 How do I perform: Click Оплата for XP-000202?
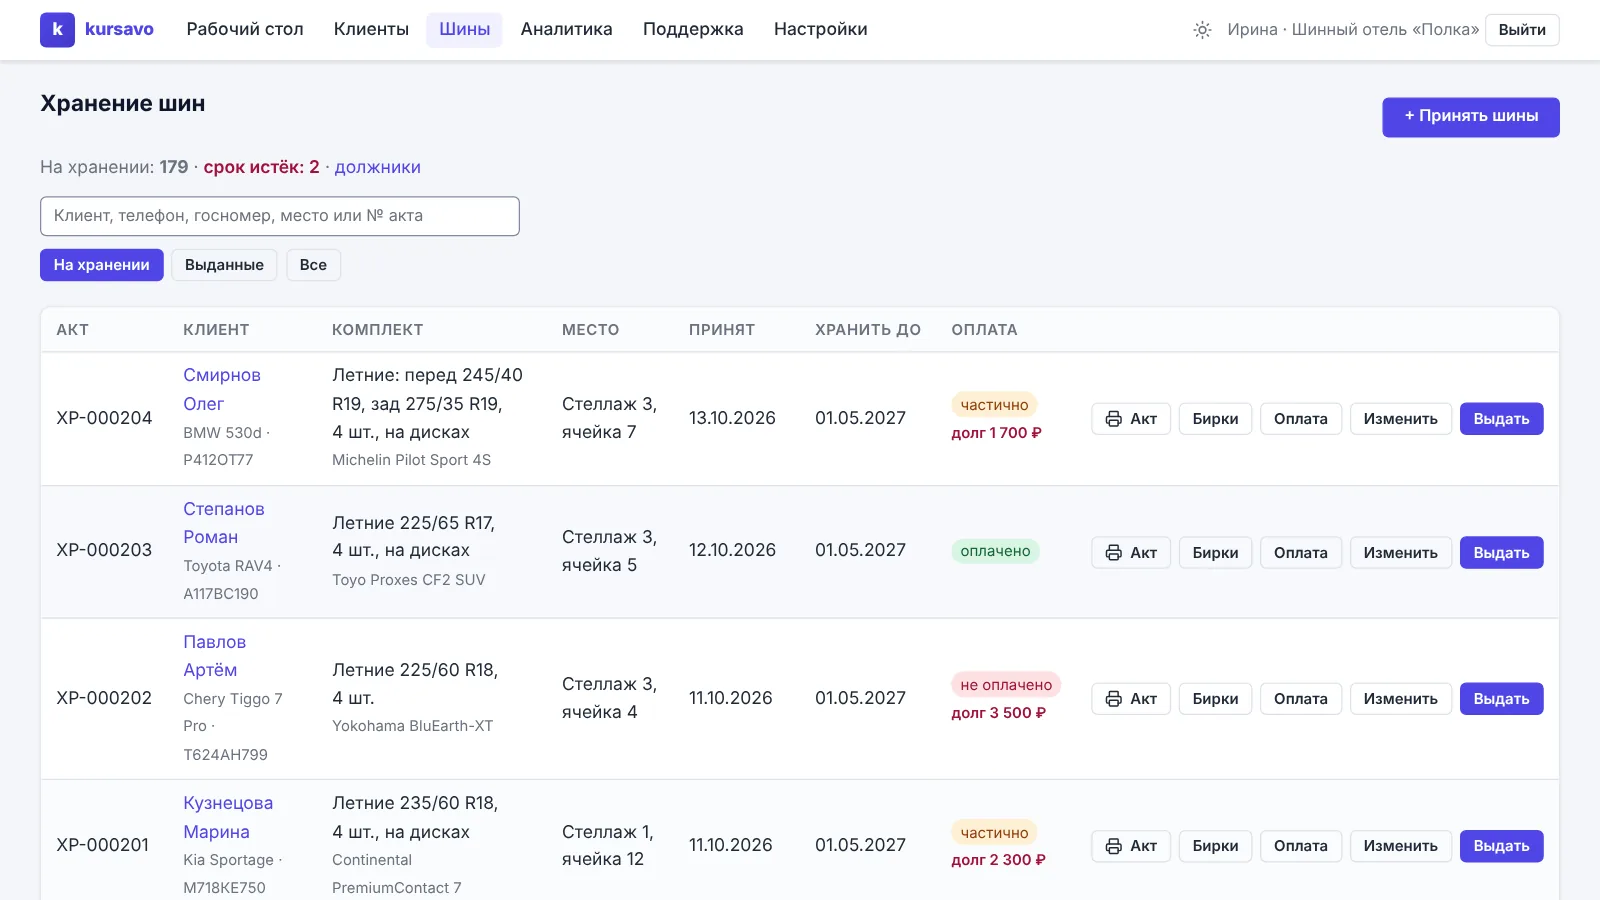coord(1301,699)
